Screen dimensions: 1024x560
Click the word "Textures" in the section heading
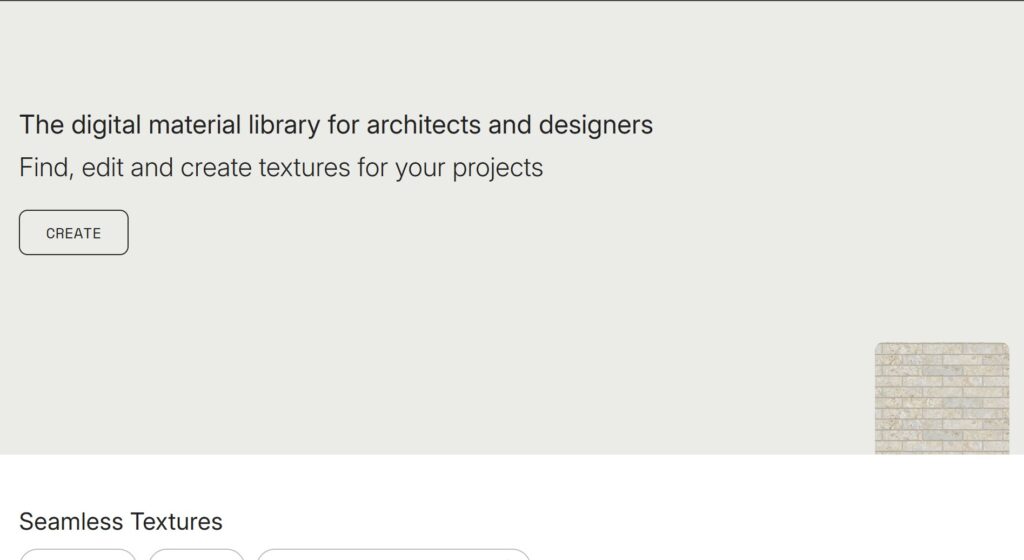point(176,522)
